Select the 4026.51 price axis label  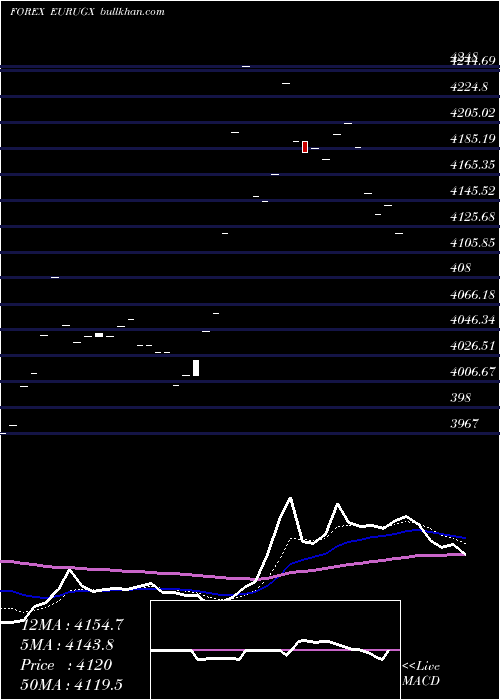[473, 346]
